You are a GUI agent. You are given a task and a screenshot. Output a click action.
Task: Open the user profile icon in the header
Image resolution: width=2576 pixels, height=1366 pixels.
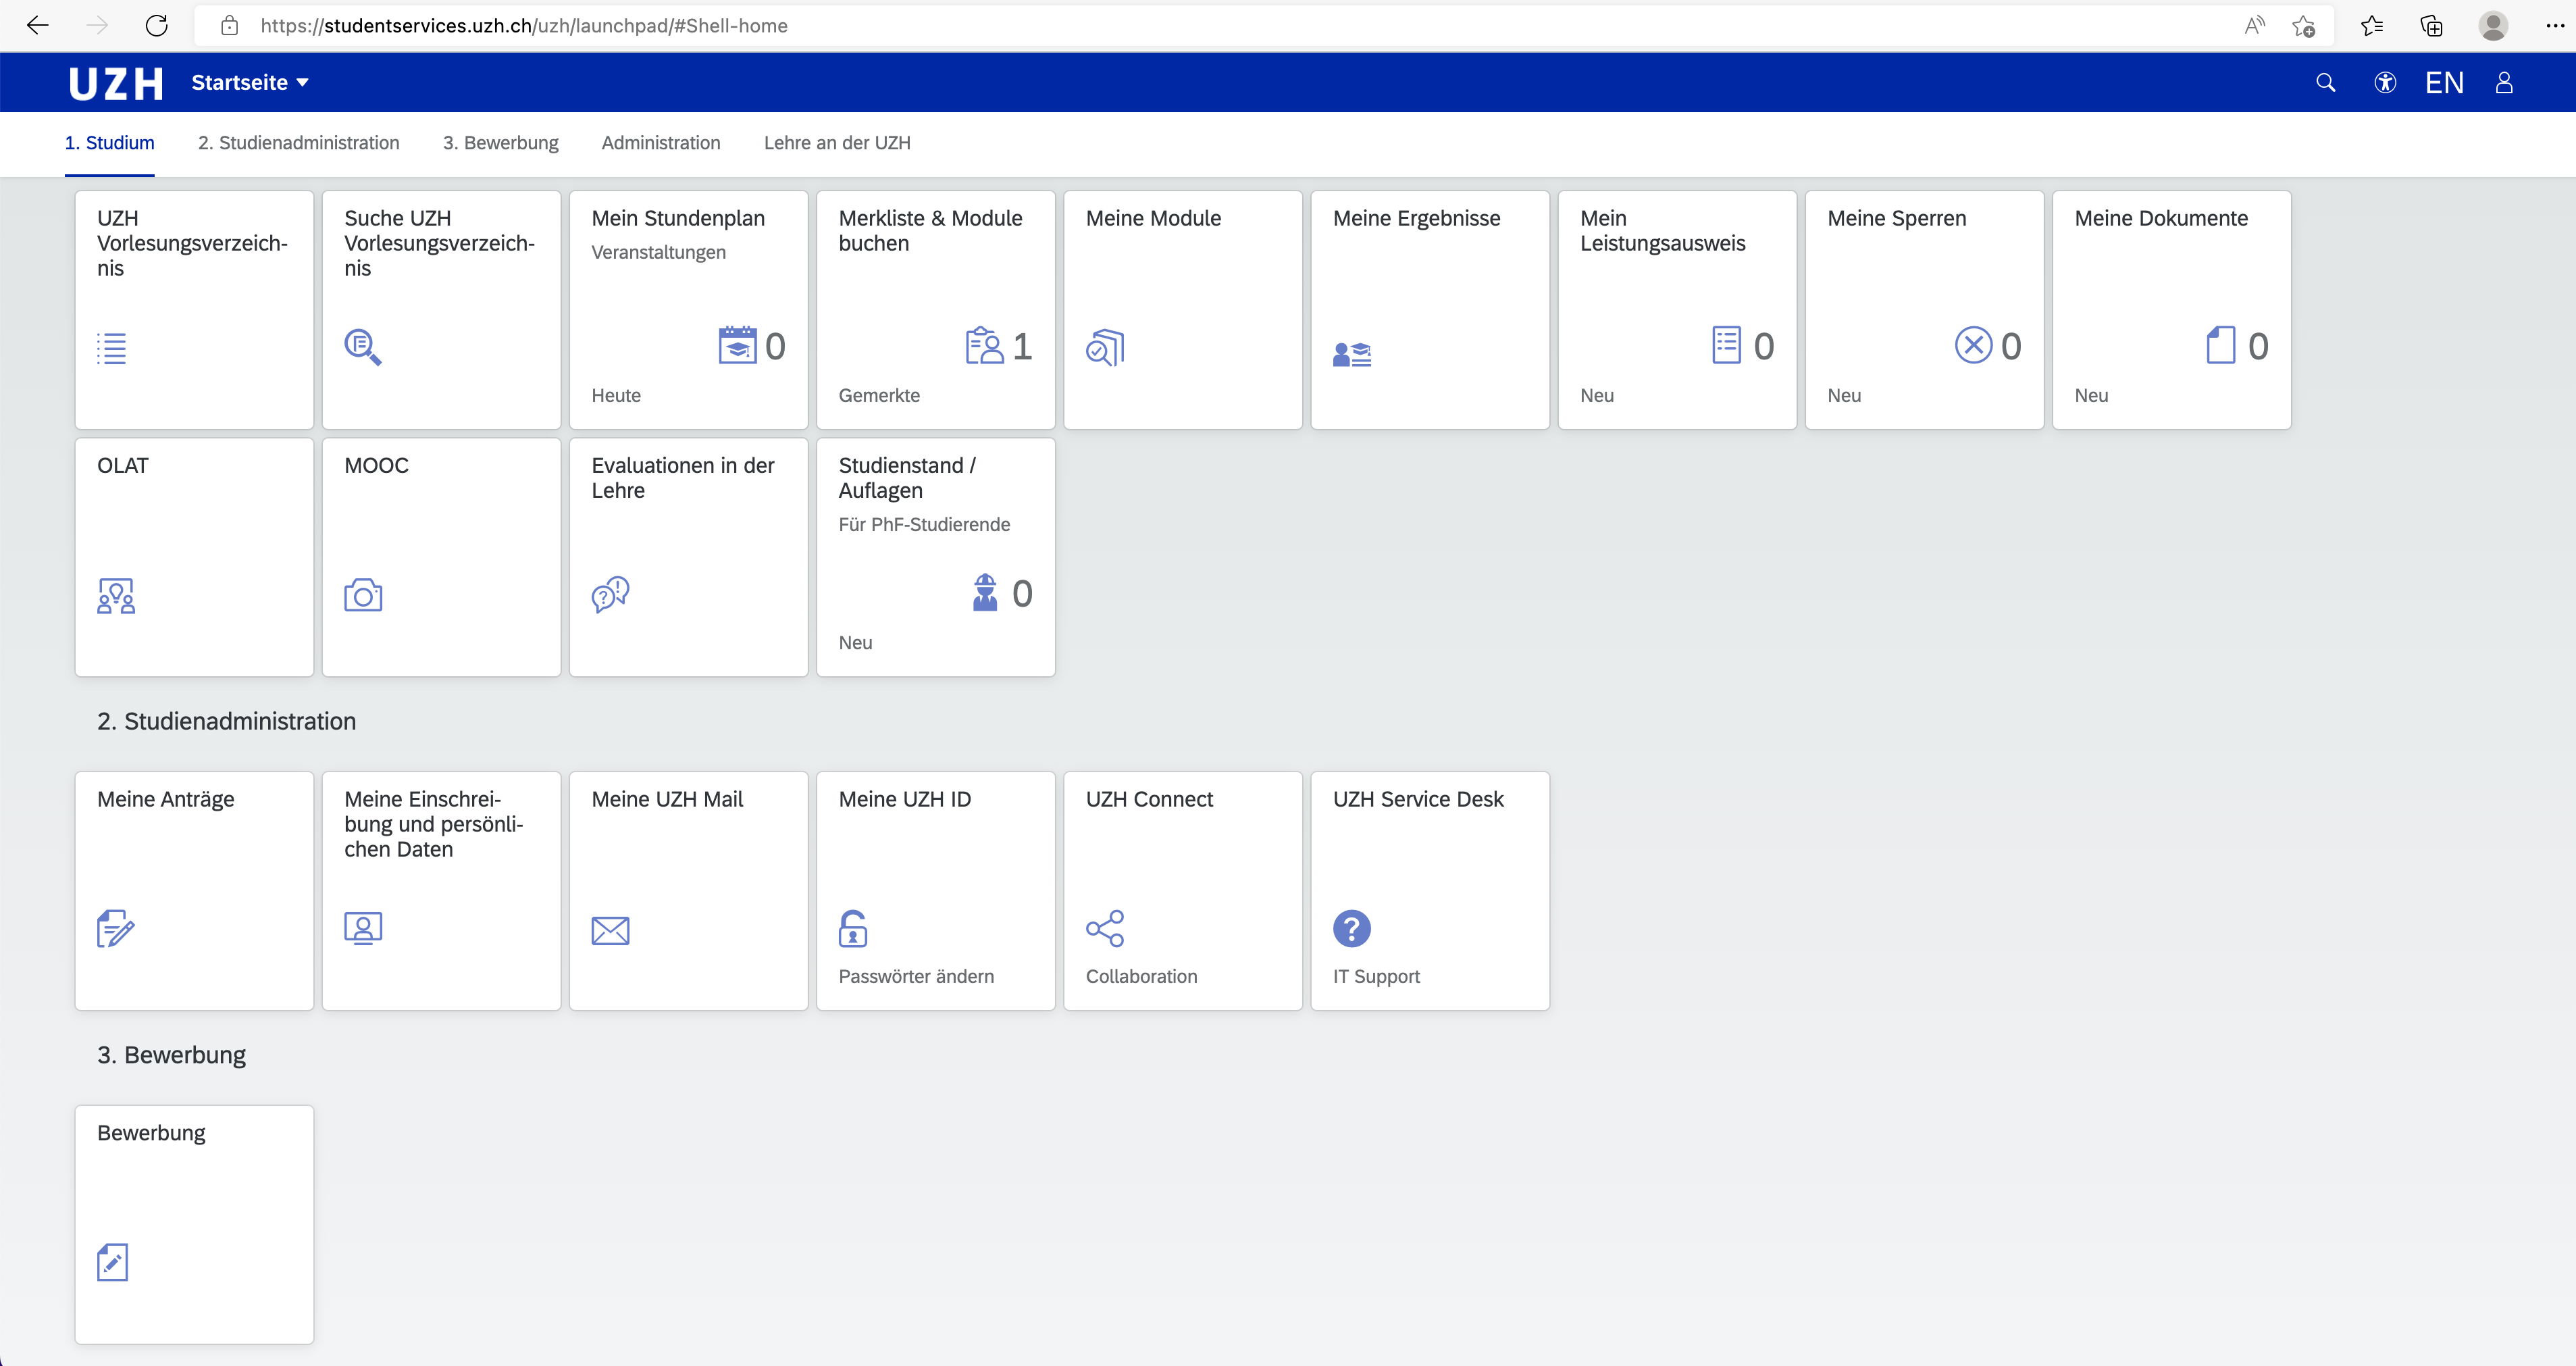pyautogui.click(x=2504, y=83)
